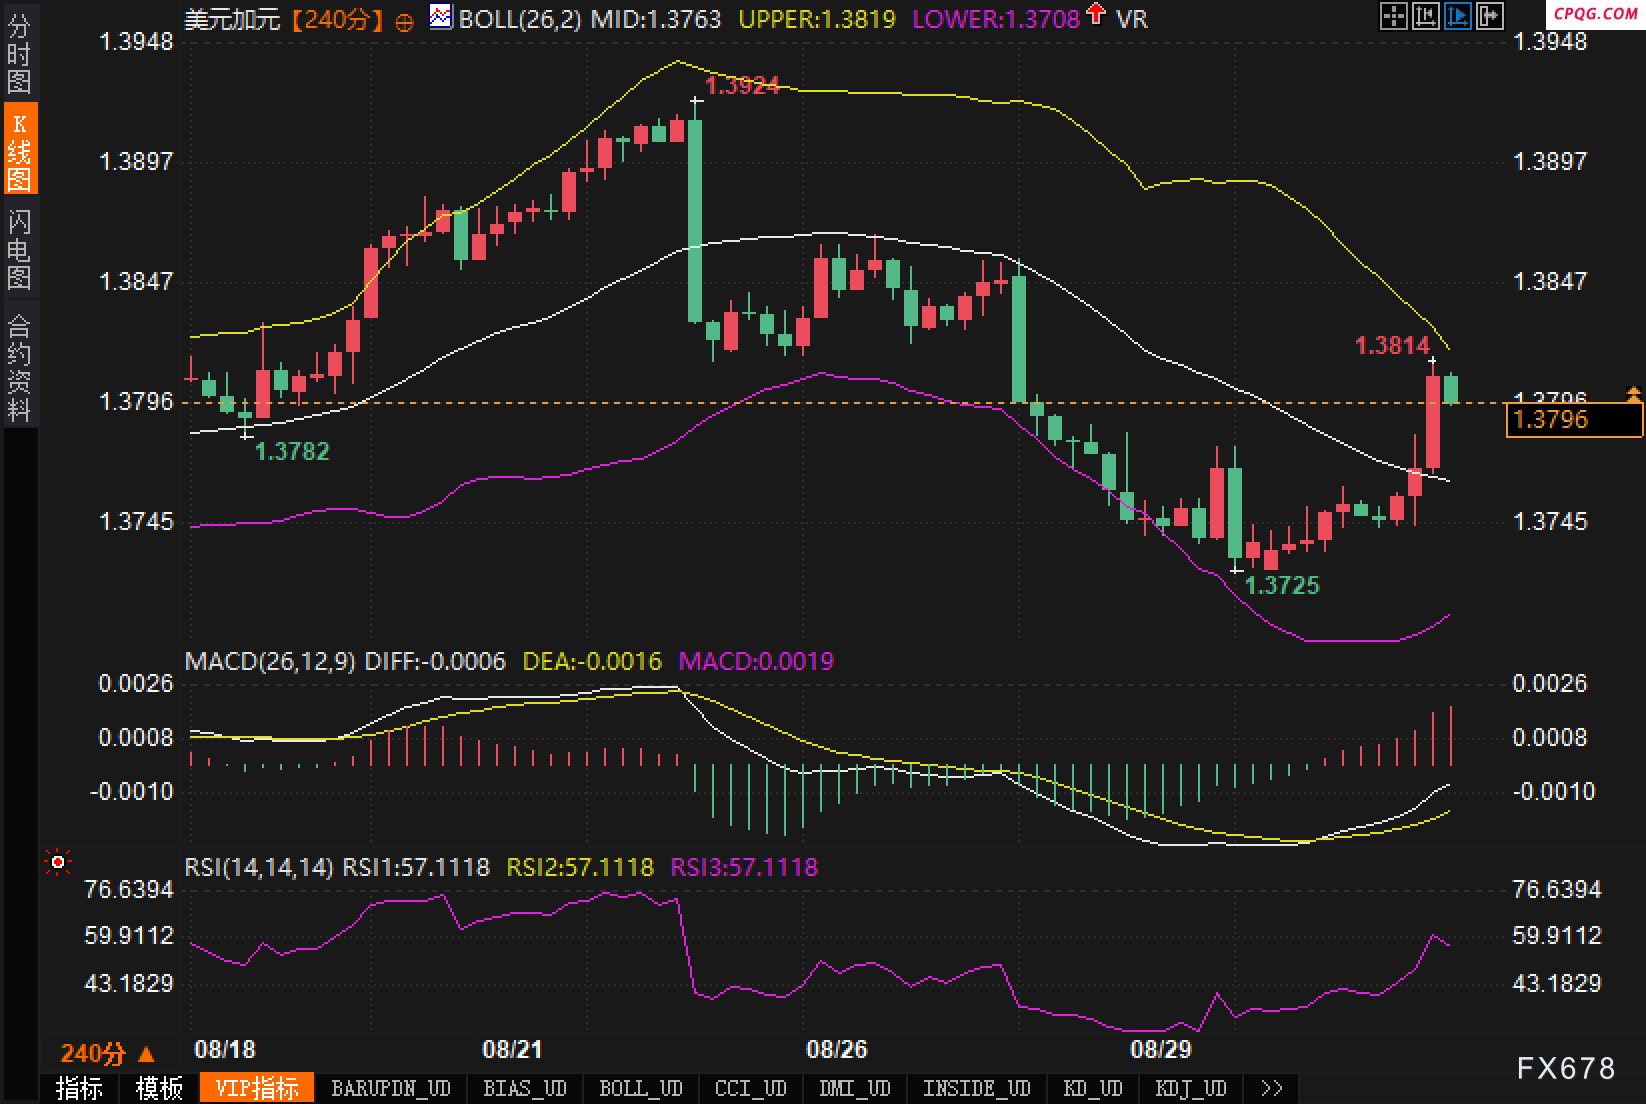1646x1104 pixels.
Task: Expand more indicators with the >> button
Action: coord(1271,1088)
